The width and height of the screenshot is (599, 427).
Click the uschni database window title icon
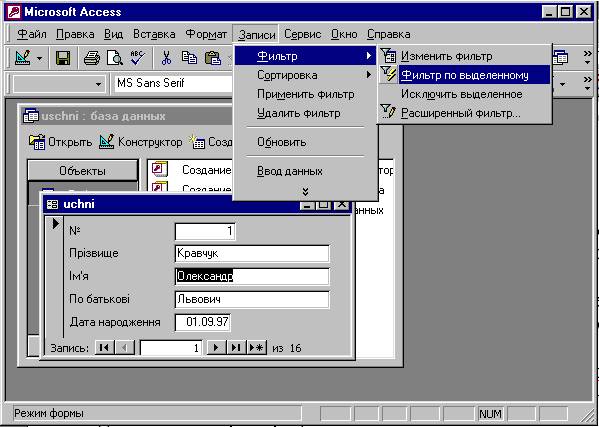pos(30,116)
